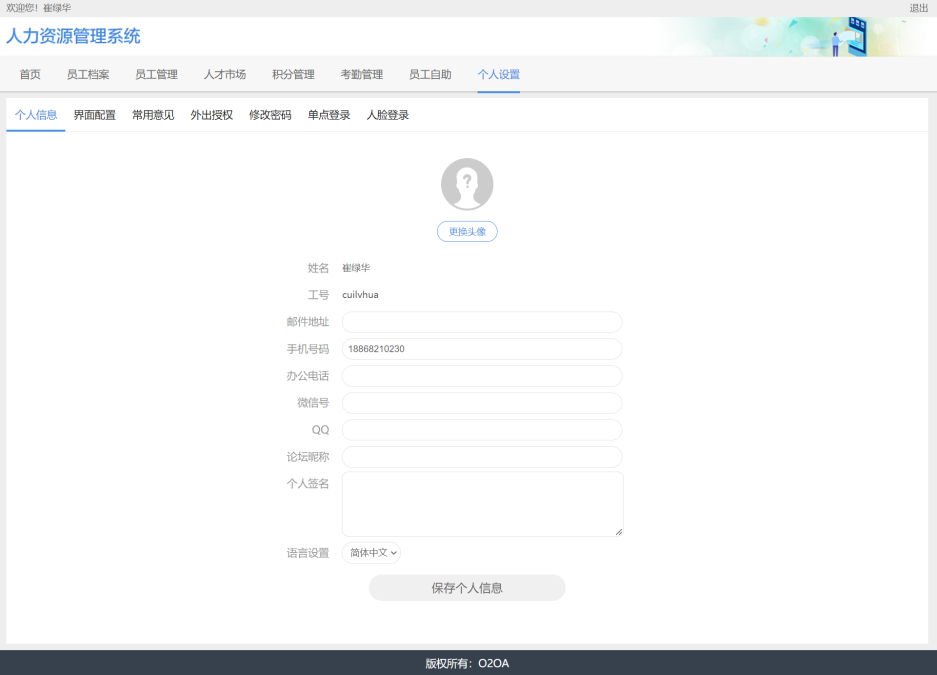Select the 外出授权 tab
The image size is (937, 675).
(212, 115)
